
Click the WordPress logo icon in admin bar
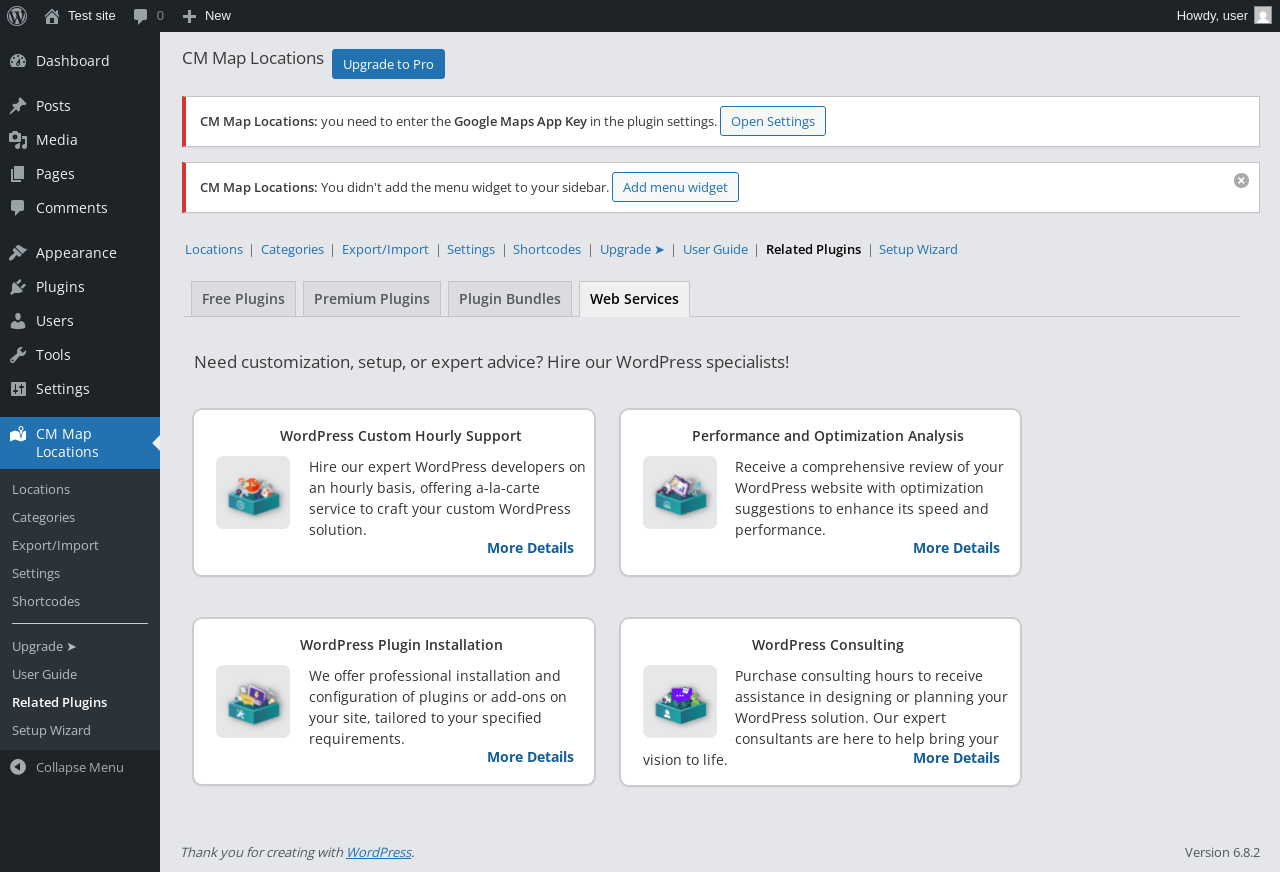pyautogui.click(x=17, y=15)
